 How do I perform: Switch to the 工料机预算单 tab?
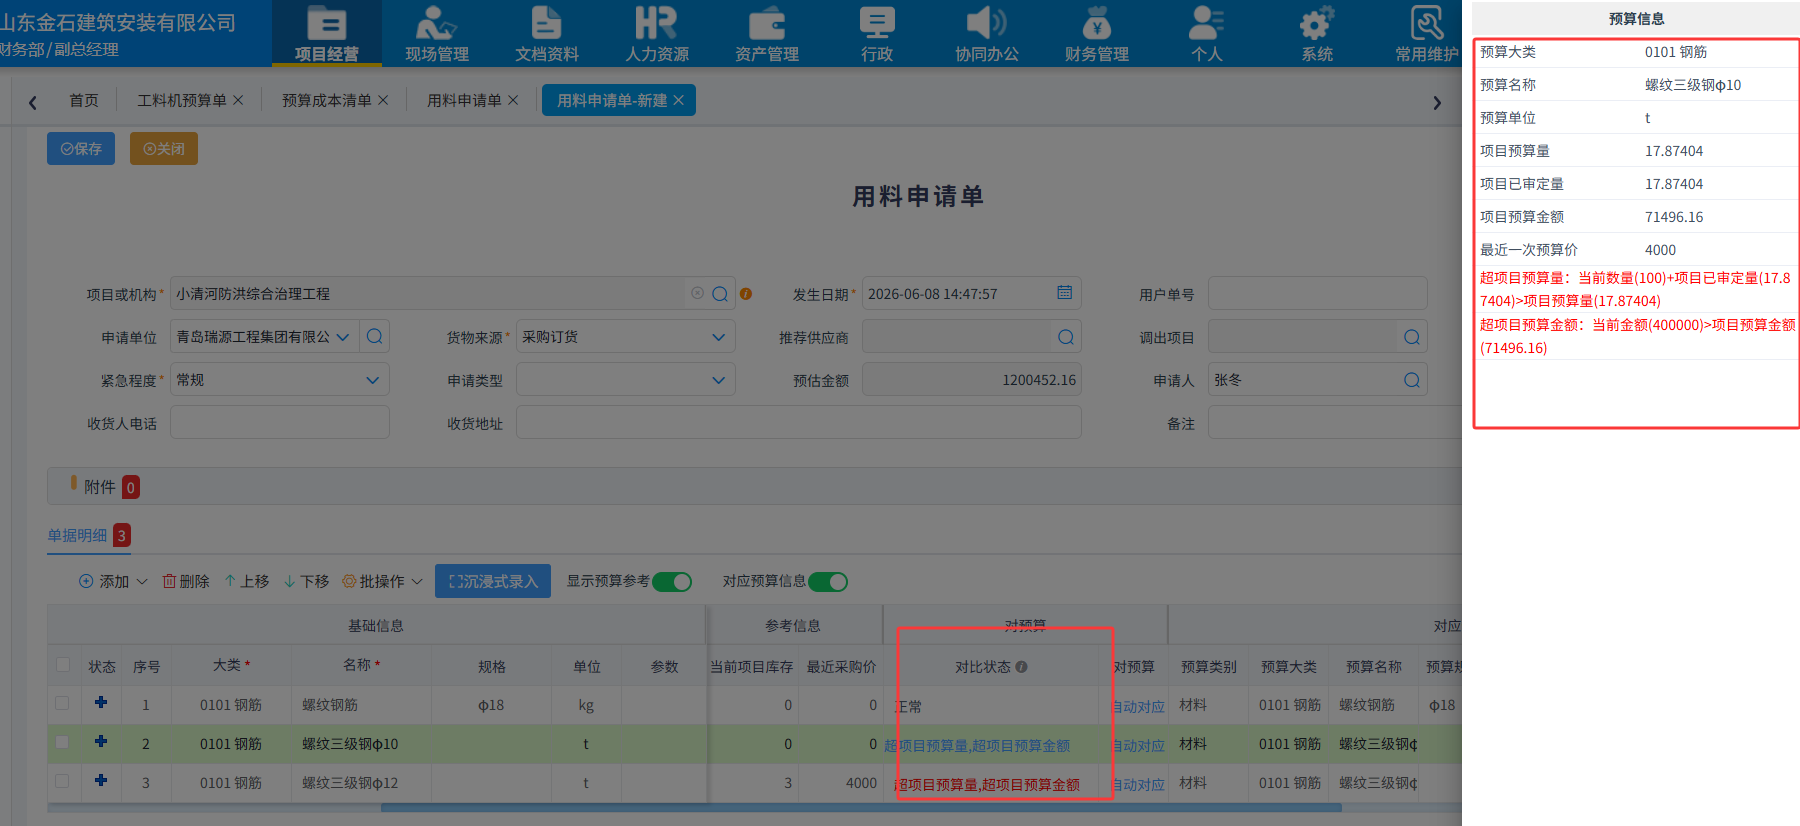[182, 100]
